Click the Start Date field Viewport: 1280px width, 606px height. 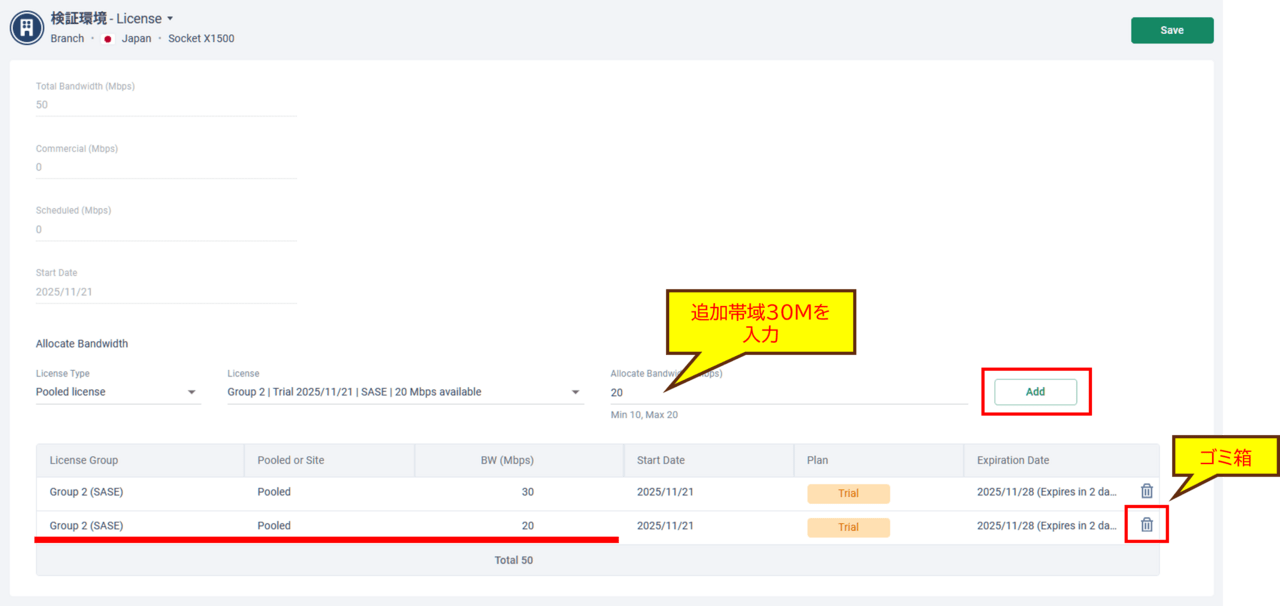tap(166, 292)
